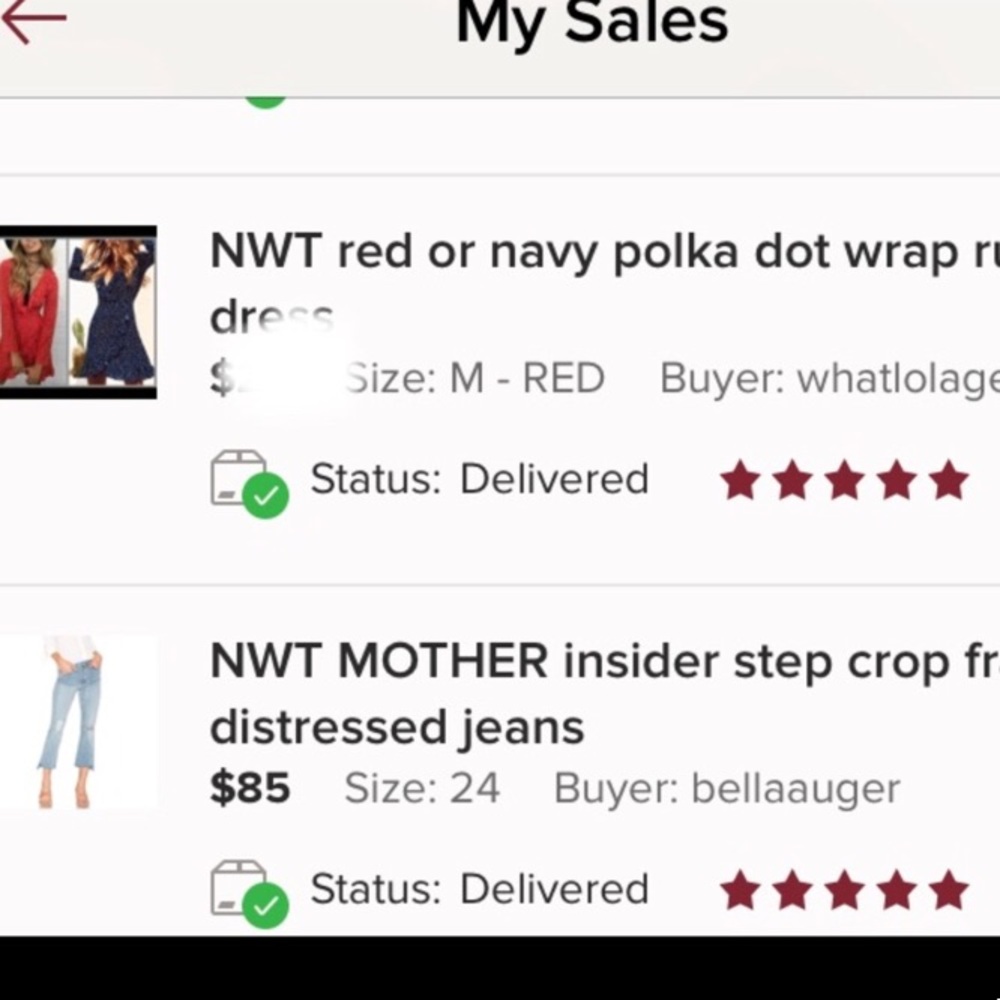Tap the back arrow in header

[x=34, y=22]
